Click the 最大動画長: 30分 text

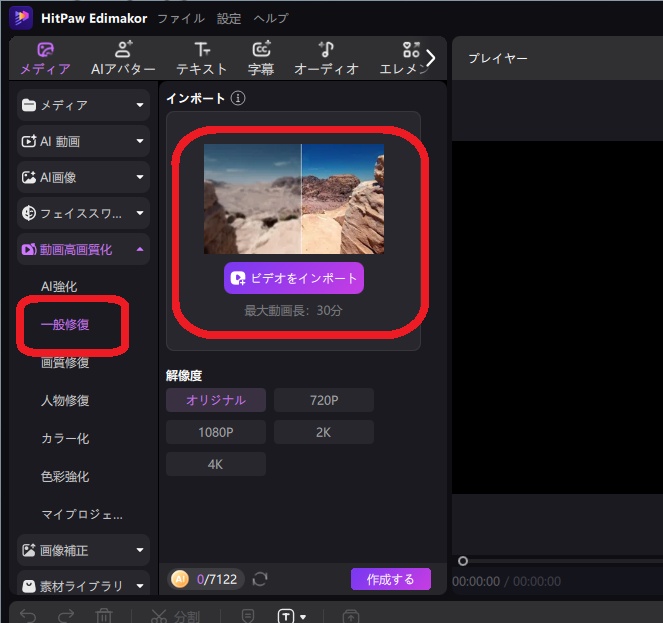coord(293,310)
